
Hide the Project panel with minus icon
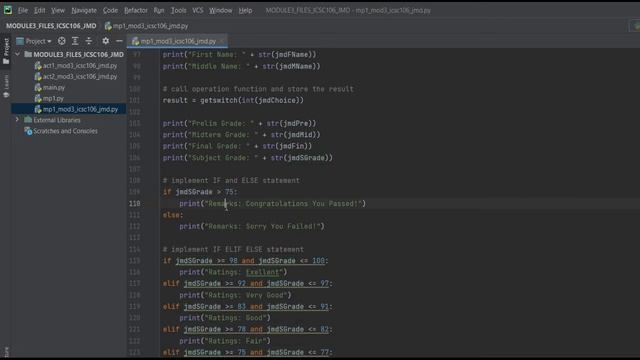pyautogui.click(x=119, y=41)
